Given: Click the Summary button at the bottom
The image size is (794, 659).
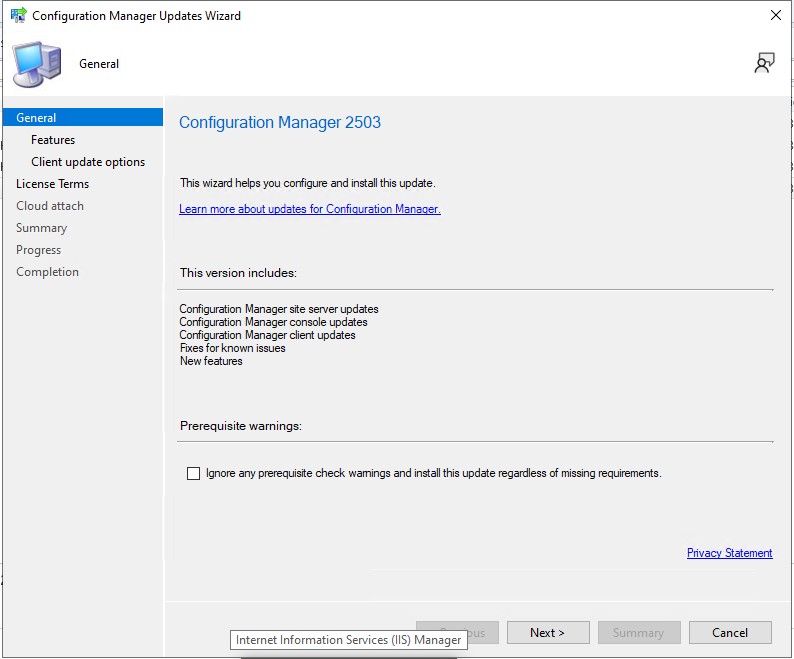Looking at the screenshot, I should 639,632.
